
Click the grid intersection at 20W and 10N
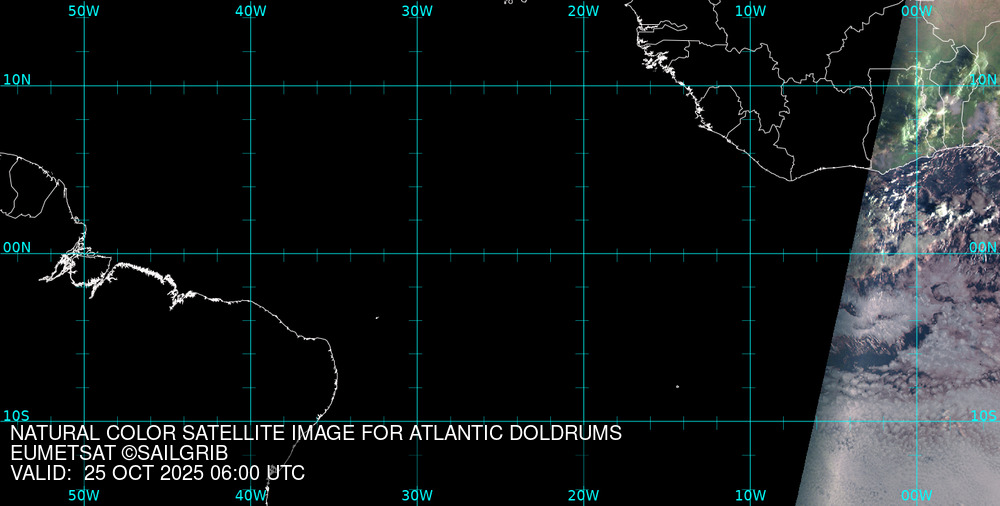[x=583, y=86]
